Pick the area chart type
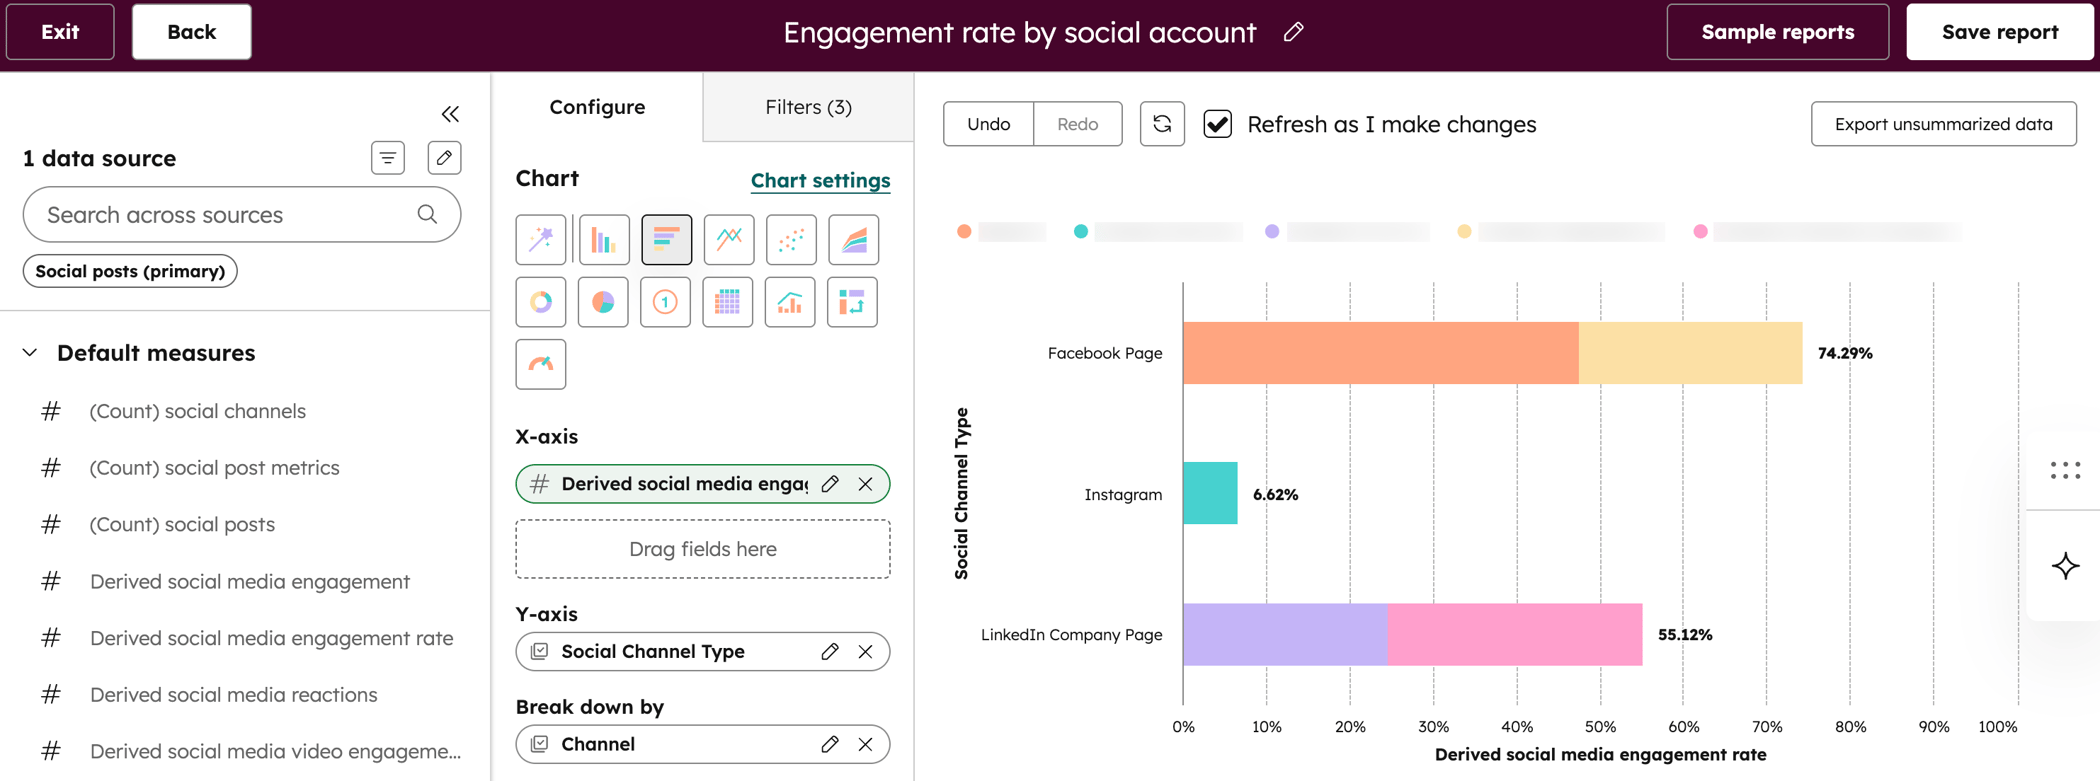 854,240
